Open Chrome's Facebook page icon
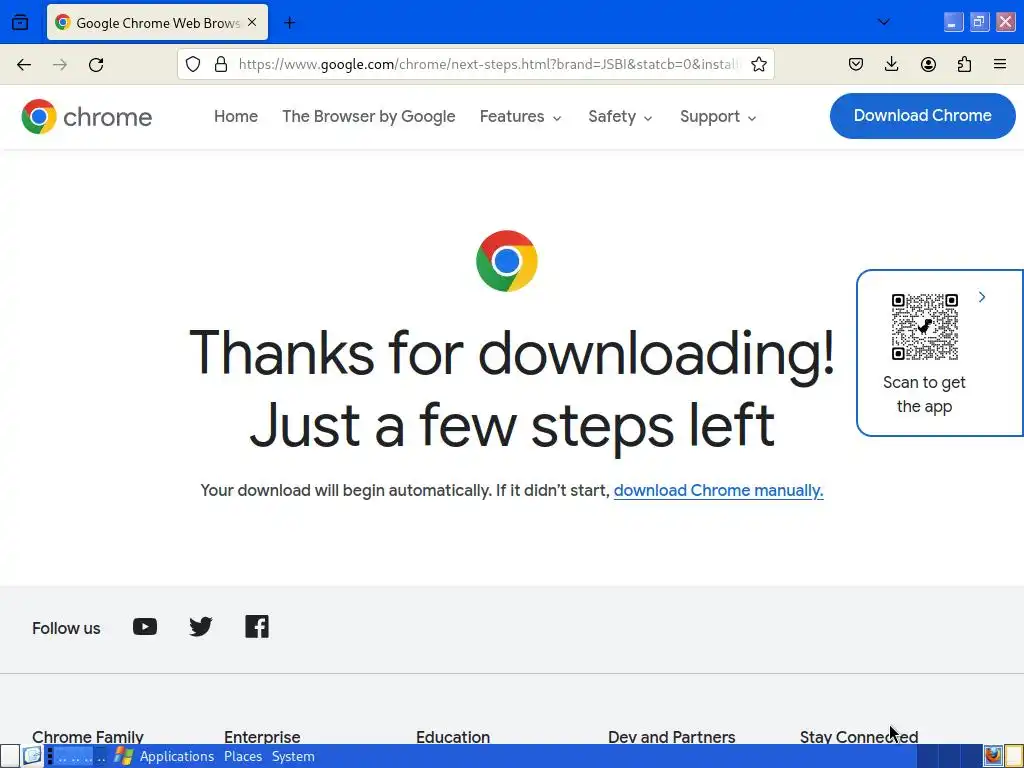The image size is (1024, 768). pos(257,627)
